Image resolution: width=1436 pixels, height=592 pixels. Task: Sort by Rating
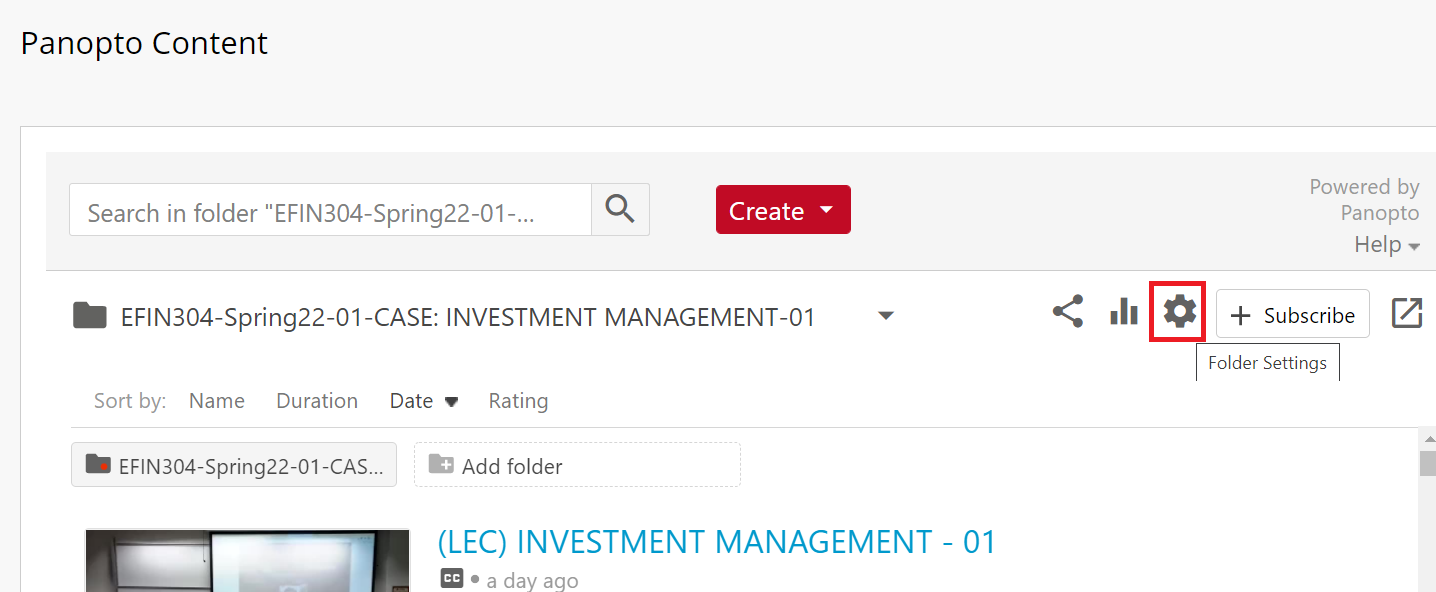point(518,401)
